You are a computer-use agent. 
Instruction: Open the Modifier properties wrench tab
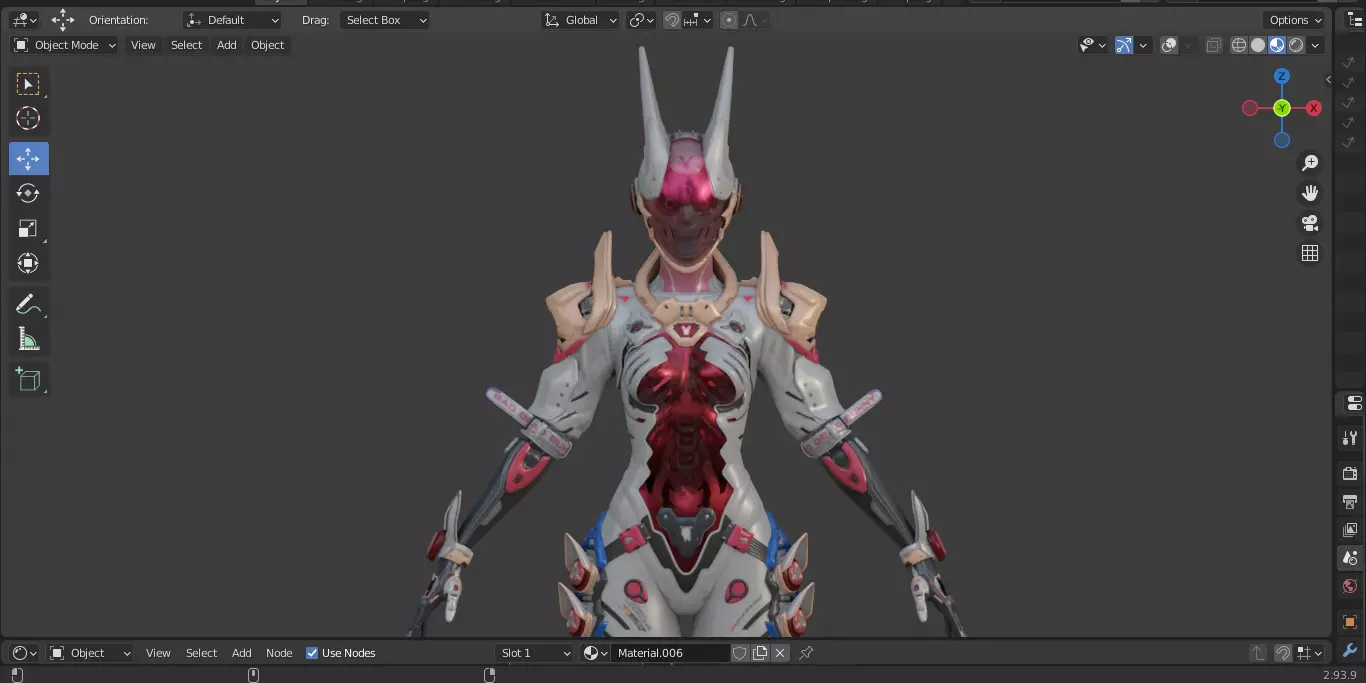click(x=1350, y=650)
